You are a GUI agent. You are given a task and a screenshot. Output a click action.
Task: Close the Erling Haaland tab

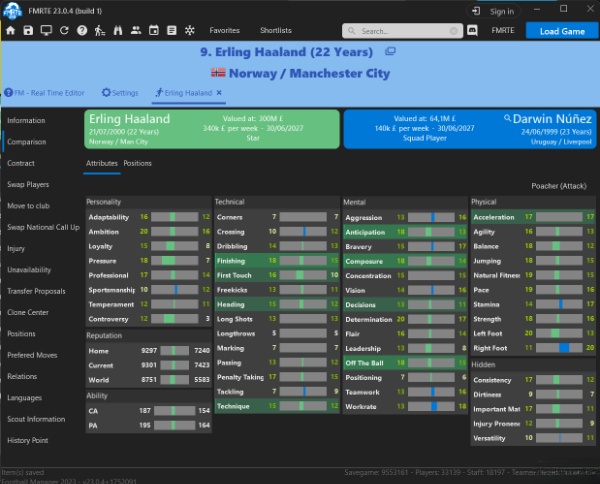coord(219,93)
